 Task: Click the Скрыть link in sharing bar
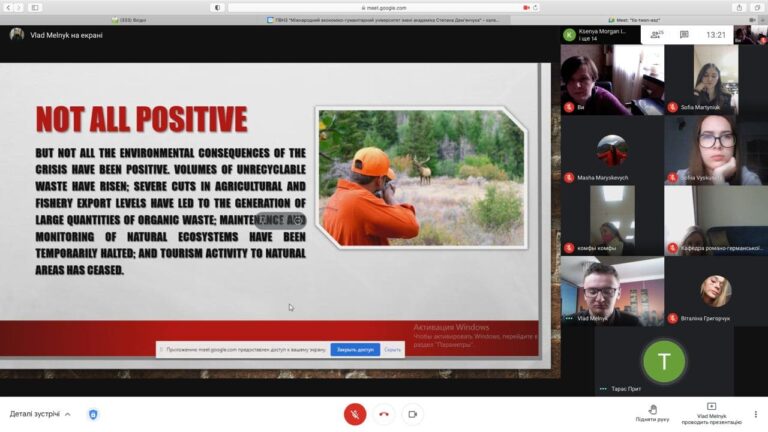pyautogui.click(x=392, y=350)
